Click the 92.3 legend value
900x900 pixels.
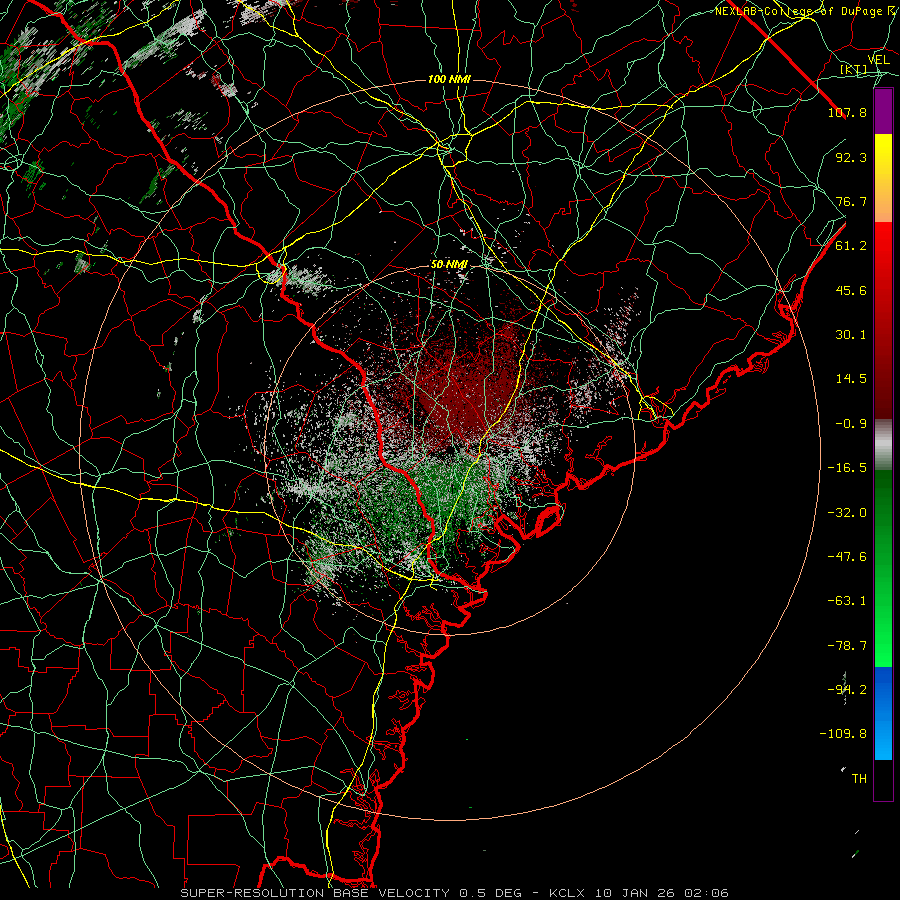point(851,157)
